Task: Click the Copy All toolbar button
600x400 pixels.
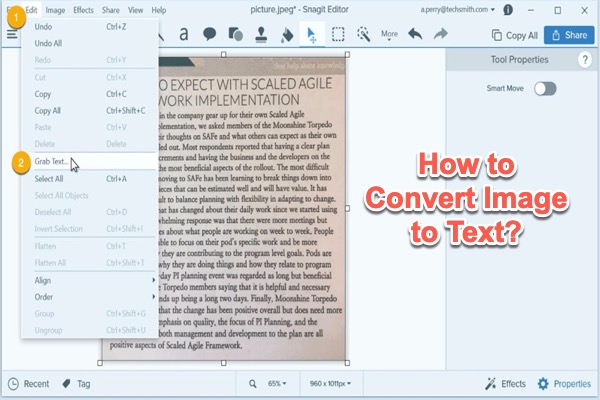Action: click(x=514, y=36)
